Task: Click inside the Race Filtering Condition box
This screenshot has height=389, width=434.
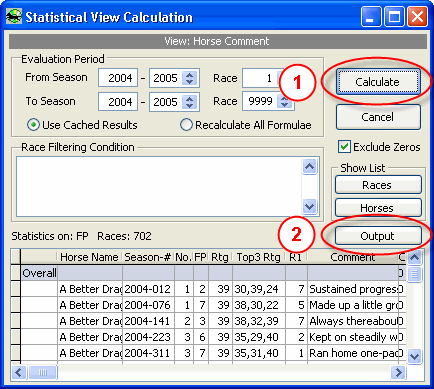Action: [x=159, y=186]
